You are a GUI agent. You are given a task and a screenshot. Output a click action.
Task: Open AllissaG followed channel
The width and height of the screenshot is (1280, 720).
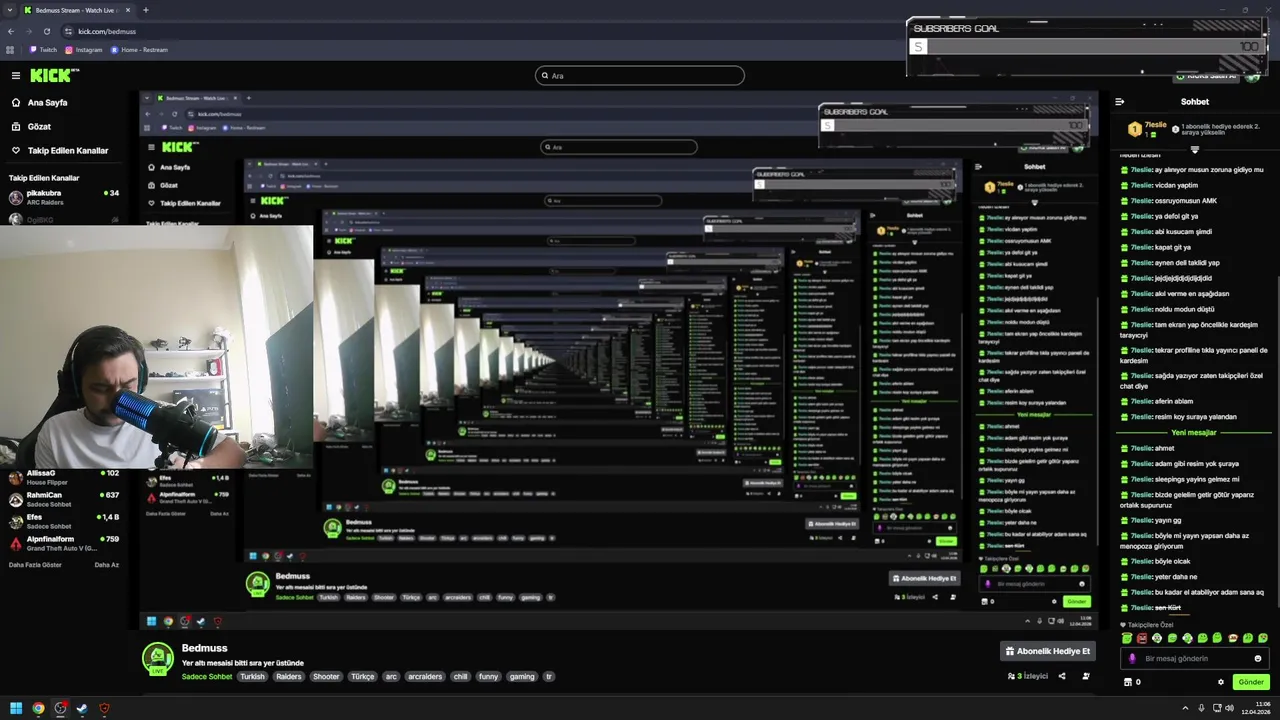(64, 476)
